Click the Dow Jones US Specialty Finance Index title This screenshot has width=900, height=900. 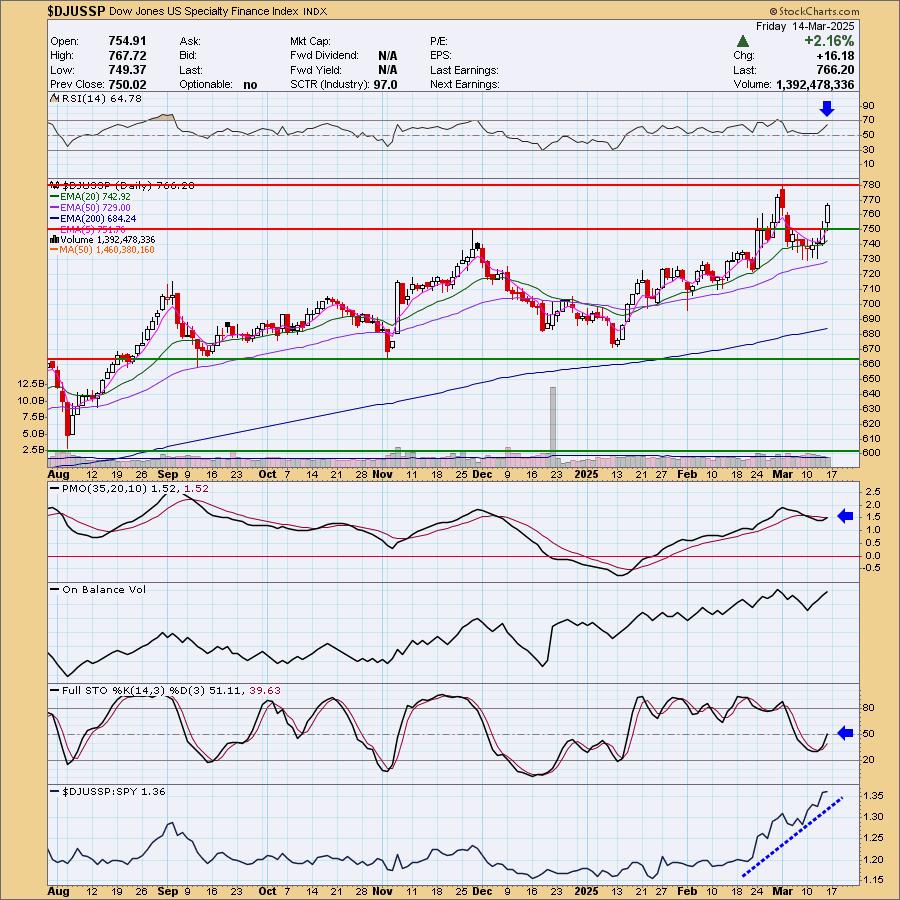tap(203, 11)
